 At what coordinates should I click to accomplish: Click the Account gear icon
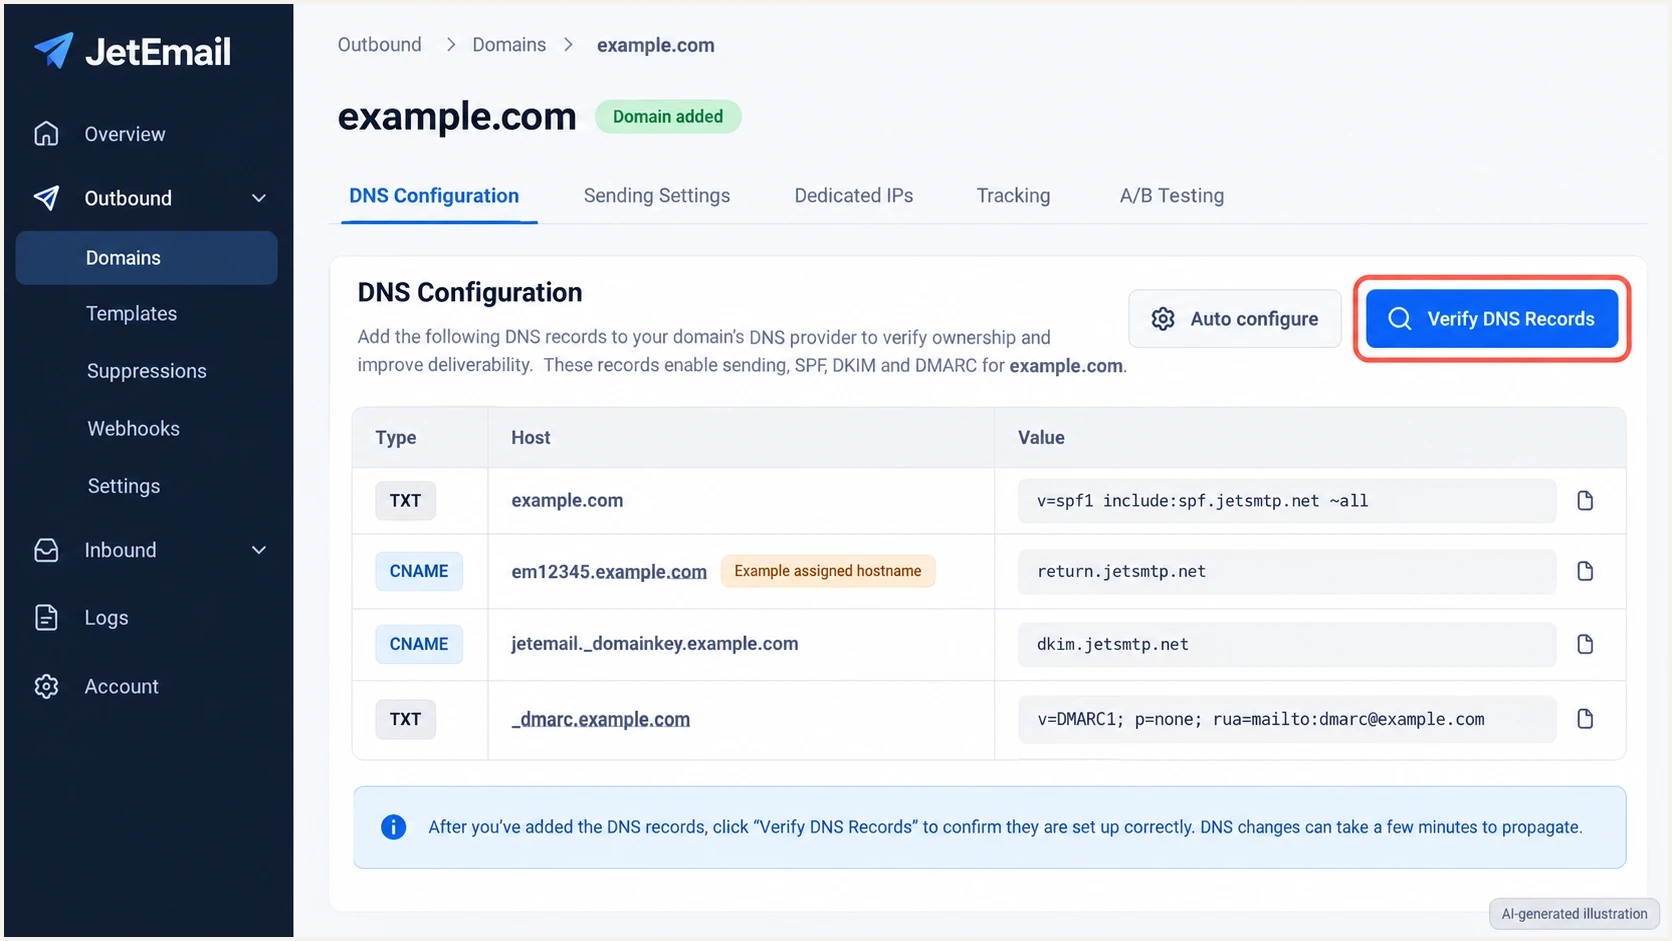click(x=46, y=686)
